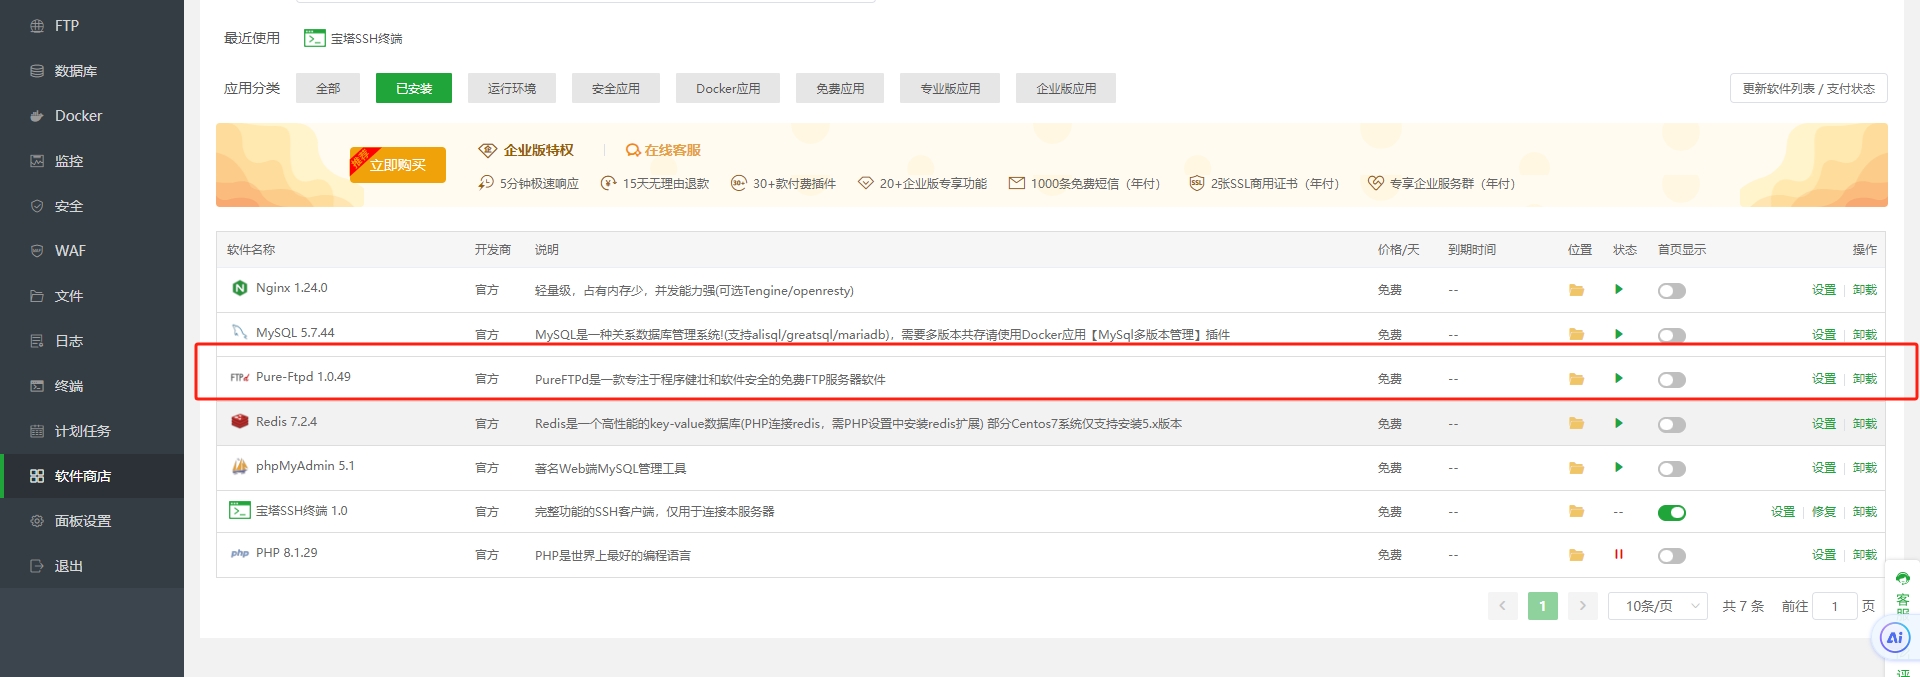Toggle homepage display for Nginx 1.24.0
Screen dimensions: 1920x677
coord(1671,291)
